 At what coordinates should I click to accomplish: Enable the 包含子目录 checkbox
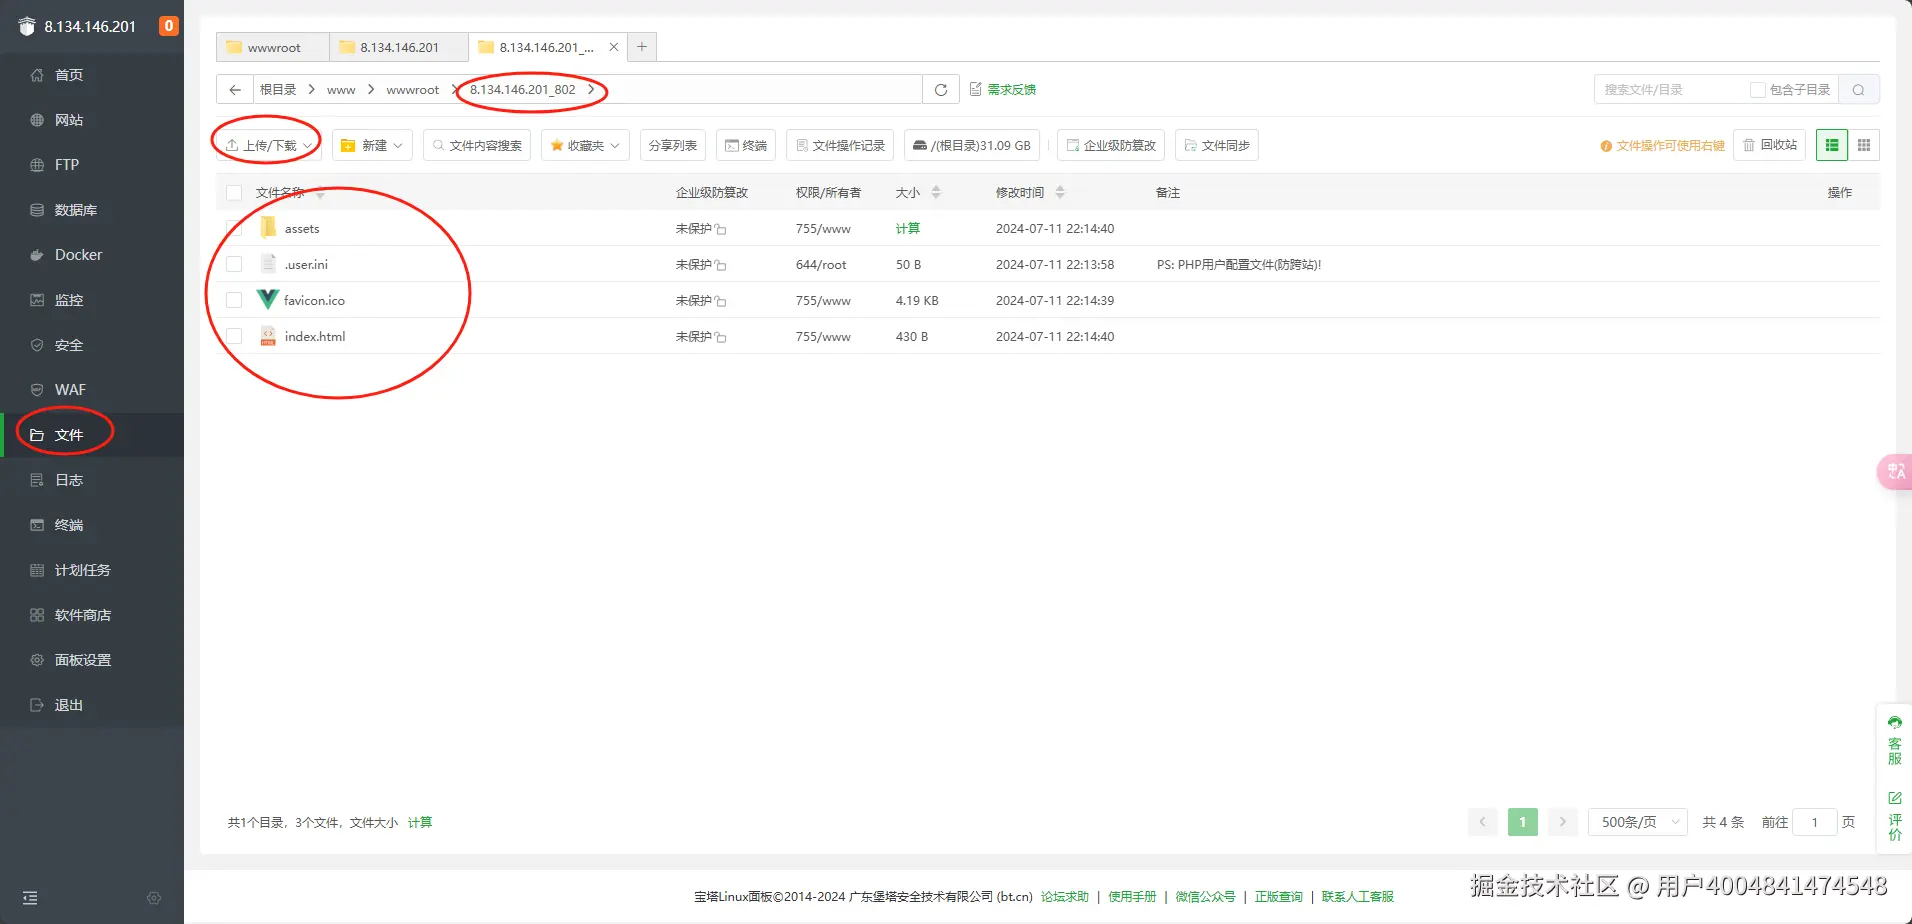click(1757, 90)
